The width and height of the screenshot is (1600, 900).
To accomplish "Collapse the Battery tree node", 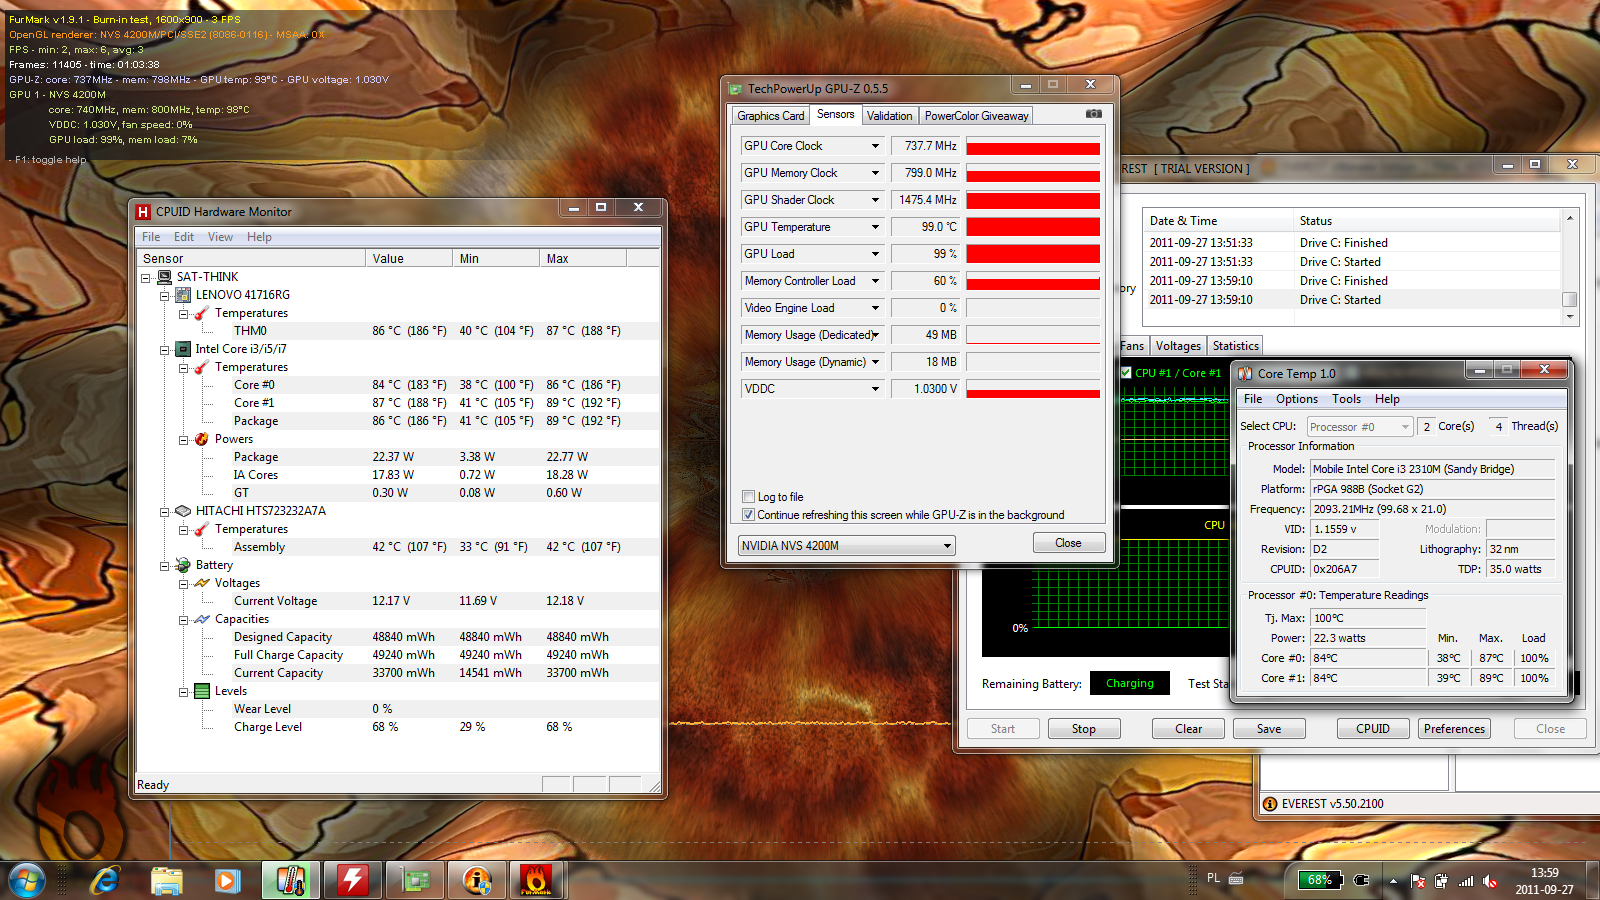I will (x=165, y=566).
